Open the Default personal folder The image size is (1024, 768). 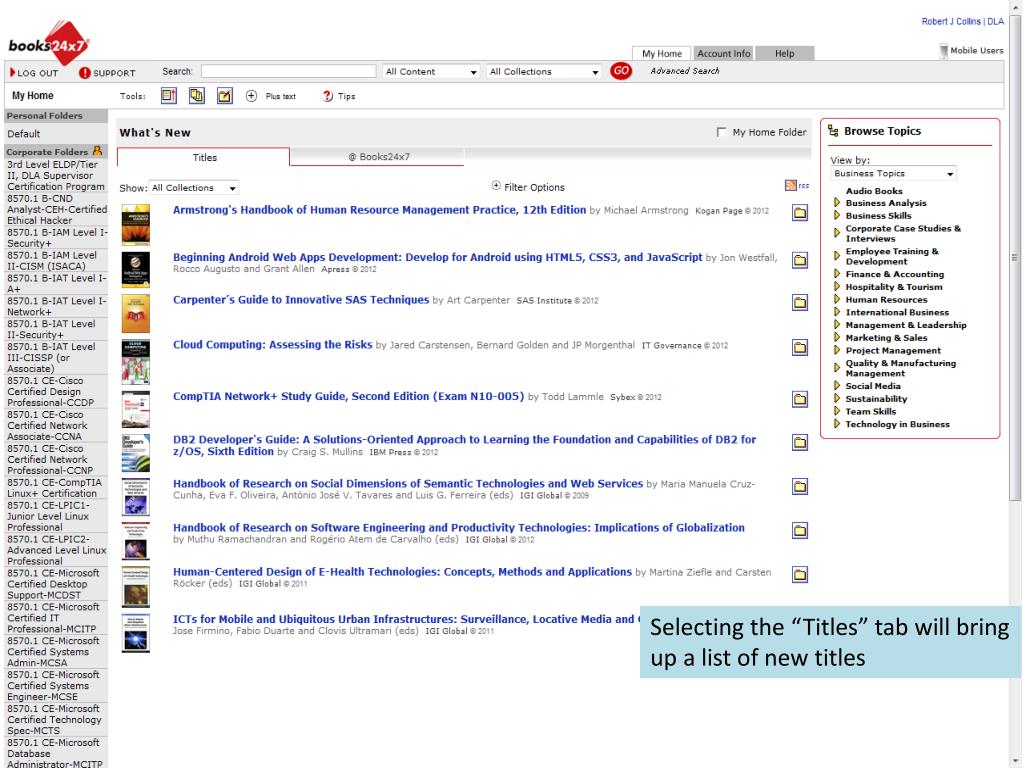point(24,134)
